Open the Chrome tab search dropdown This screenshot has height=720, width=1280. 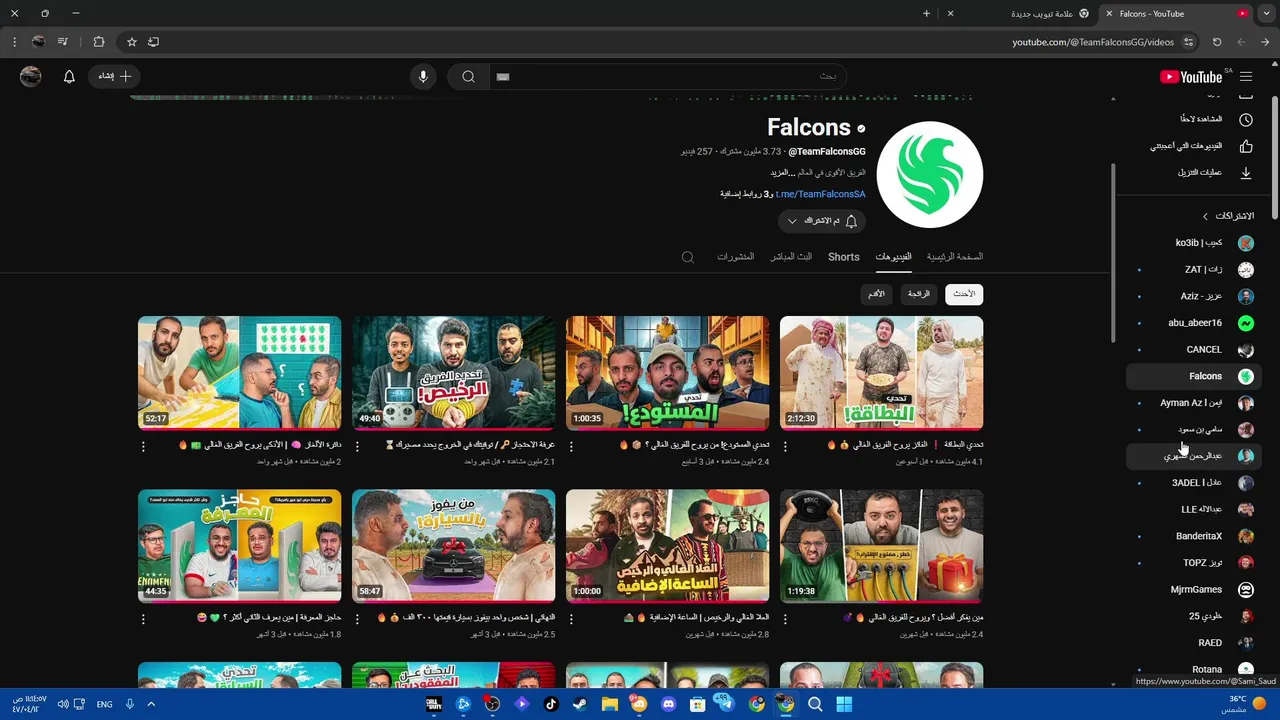(x=1266, y=14)
